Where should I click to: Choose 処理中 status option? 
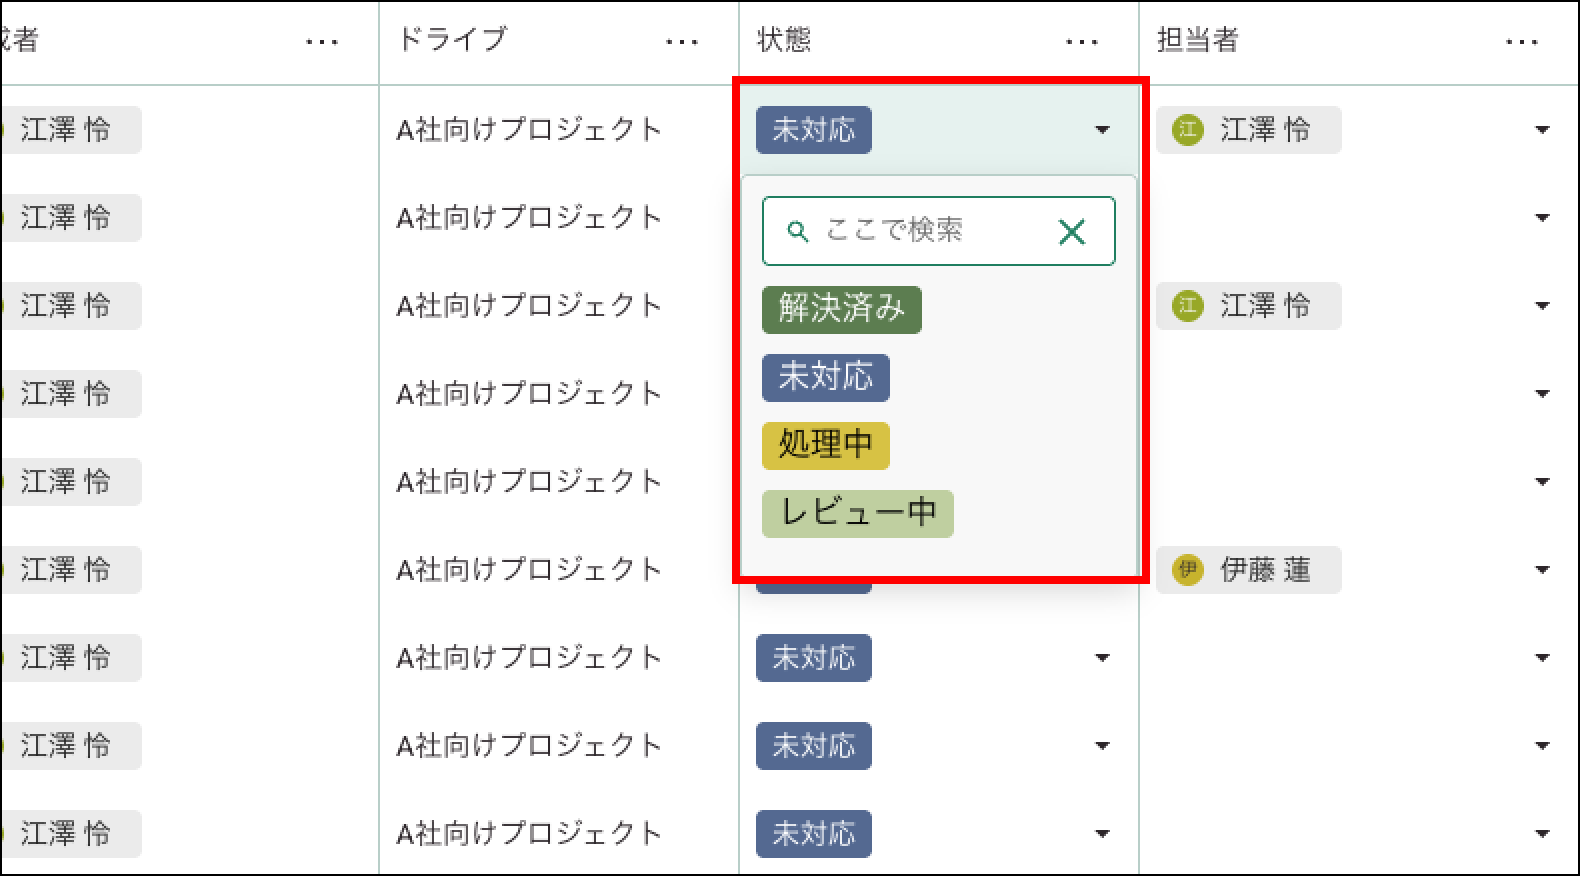tap(825, 445)
